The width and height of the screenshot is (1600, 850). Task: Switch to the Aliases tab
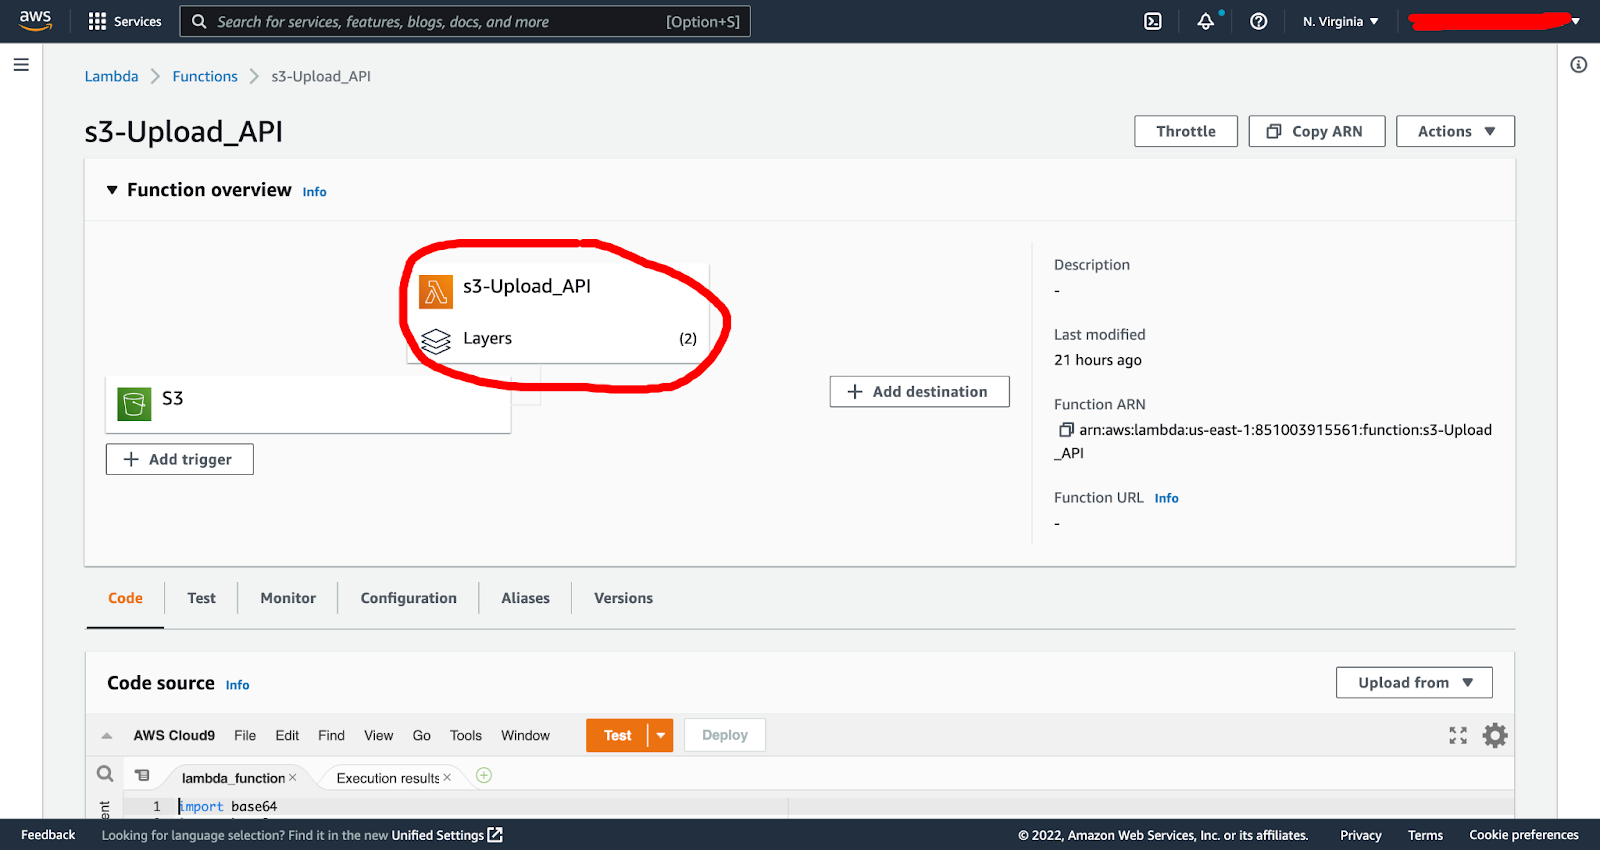tap(525, 598)
